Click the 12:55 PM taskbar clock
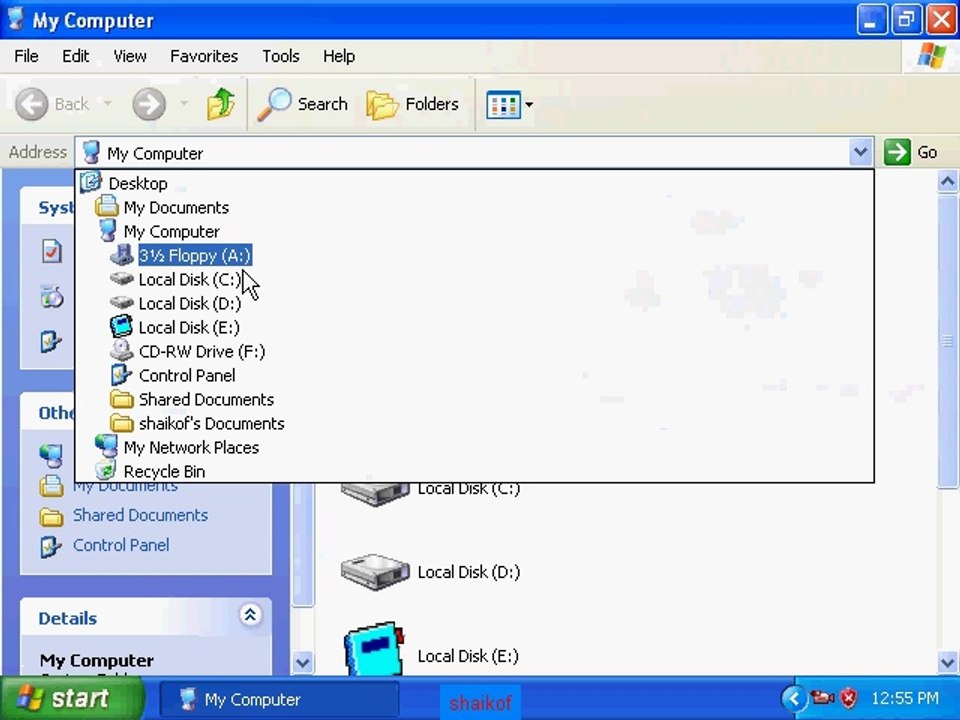This screenshot has width=960, height=720. pyautogui.click(x=904, y=699)
